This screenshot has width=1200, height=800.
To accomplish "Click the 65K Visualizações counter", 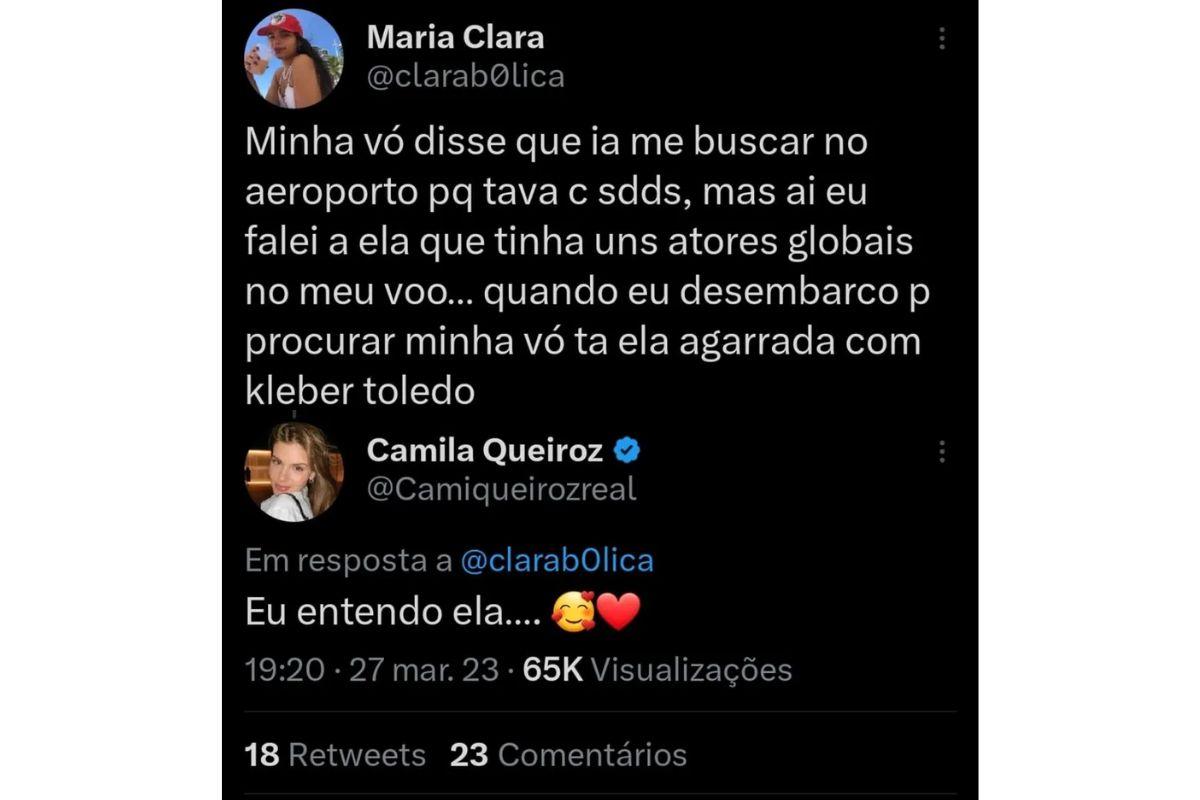I will (657, 669).
